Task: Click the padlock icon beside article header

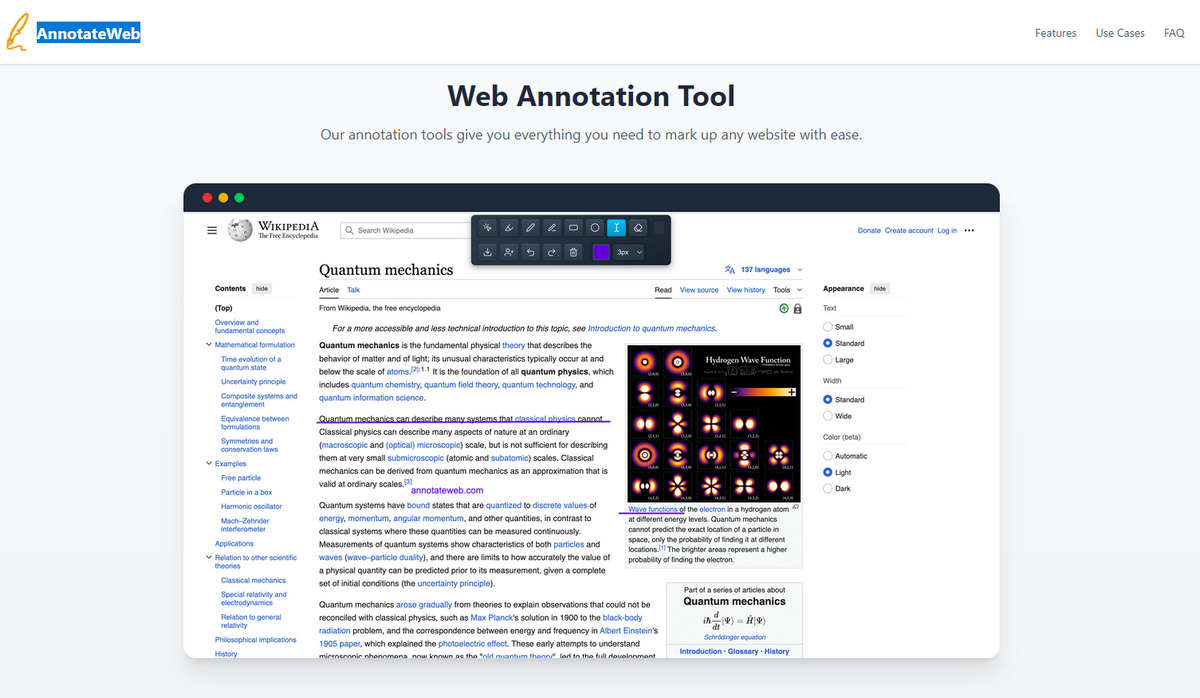Action: coord(797,309)
